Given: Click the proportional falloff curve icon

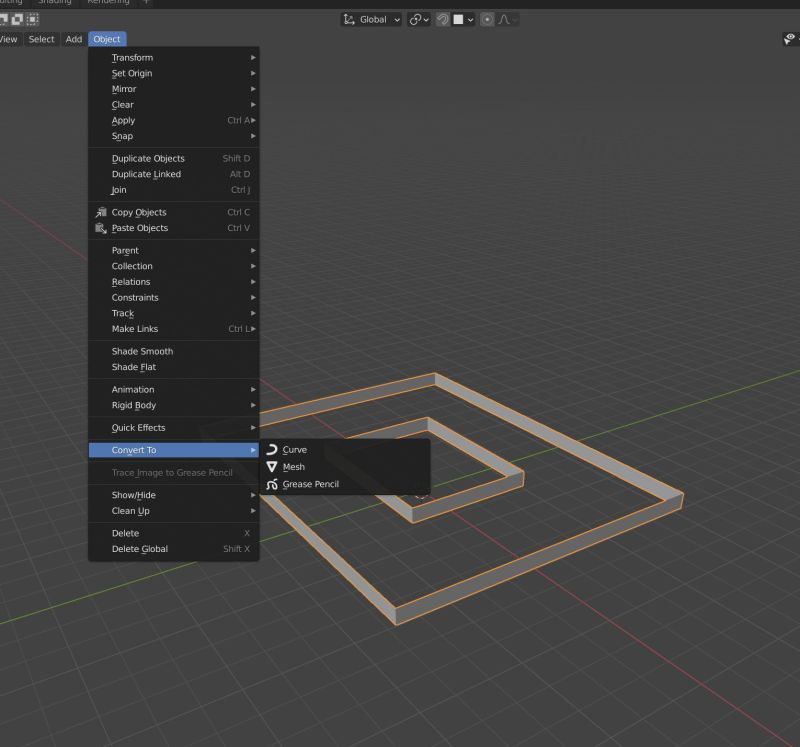Looking at the screenshot, I should pyautogui.click(x=504, y=19).
